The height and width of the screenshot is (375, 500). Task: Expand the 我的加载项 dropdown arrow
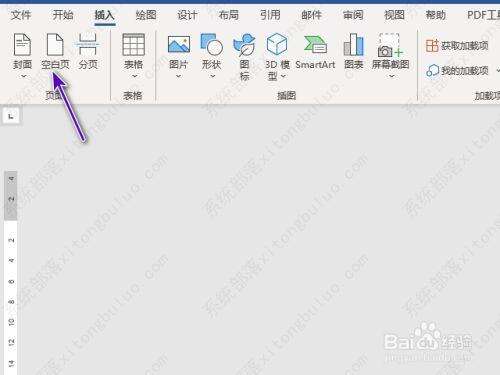pos(498,71)
